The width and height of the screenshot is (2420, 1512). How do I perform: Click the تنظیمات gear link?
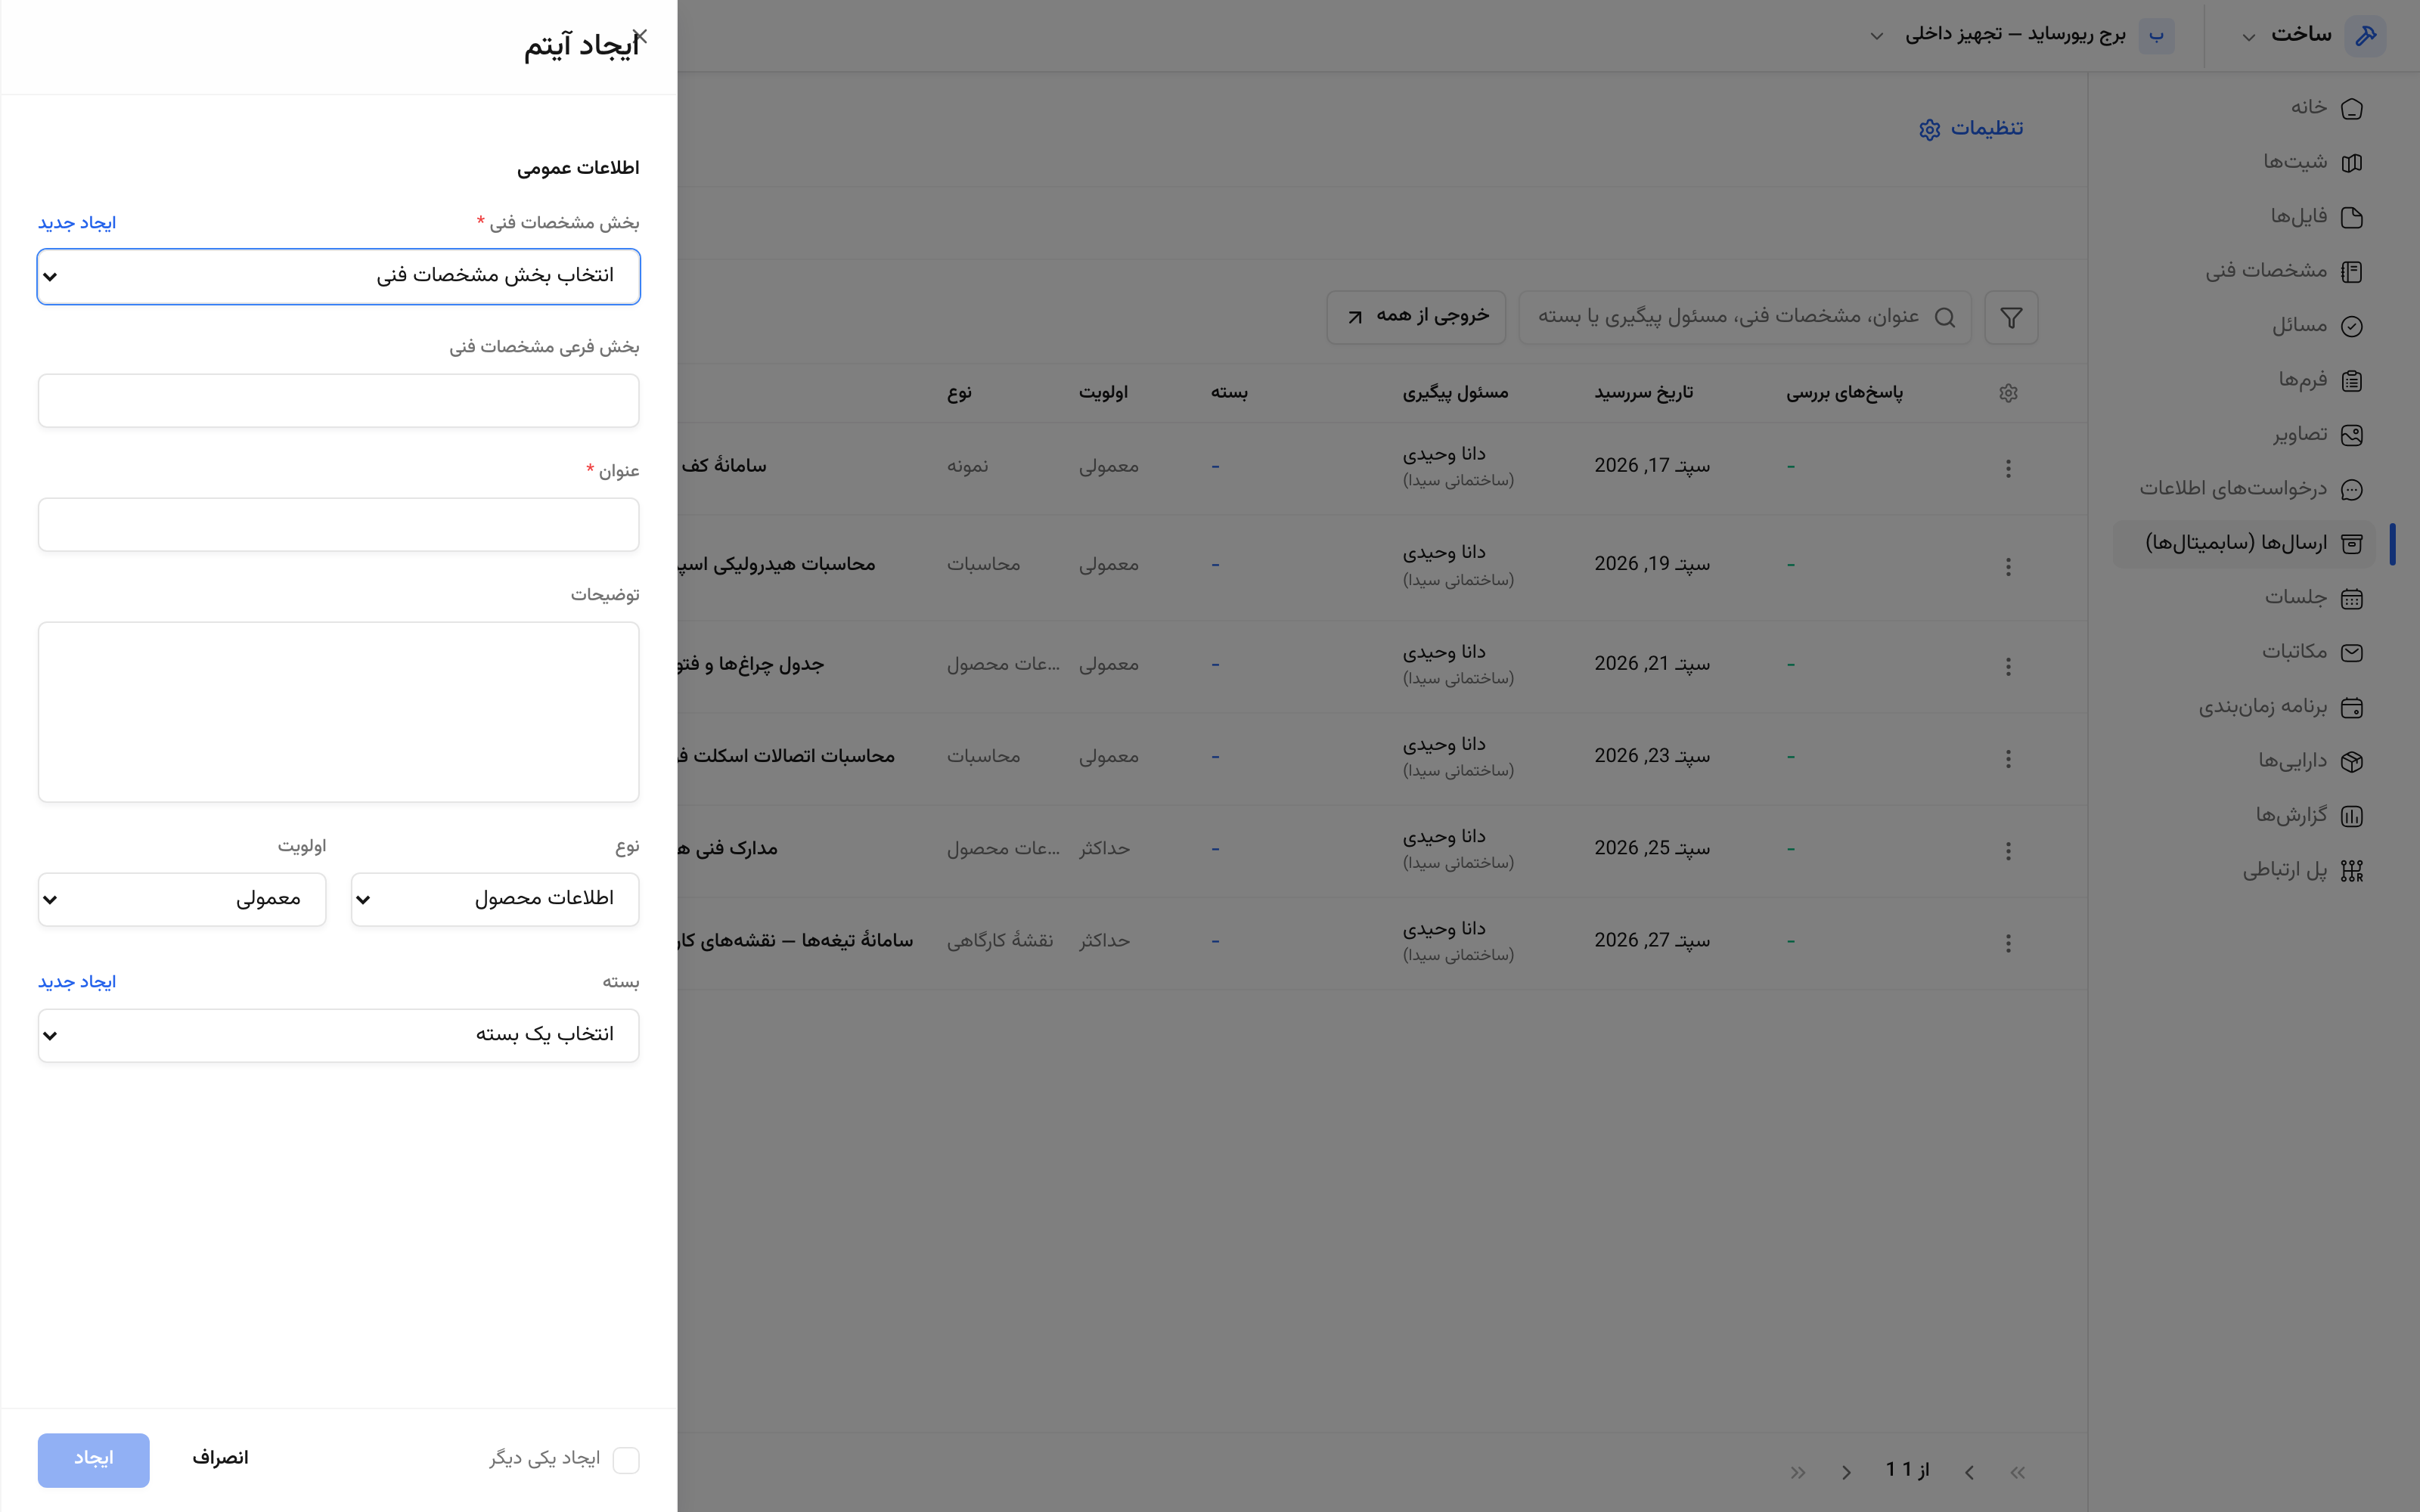(1971, 129)
